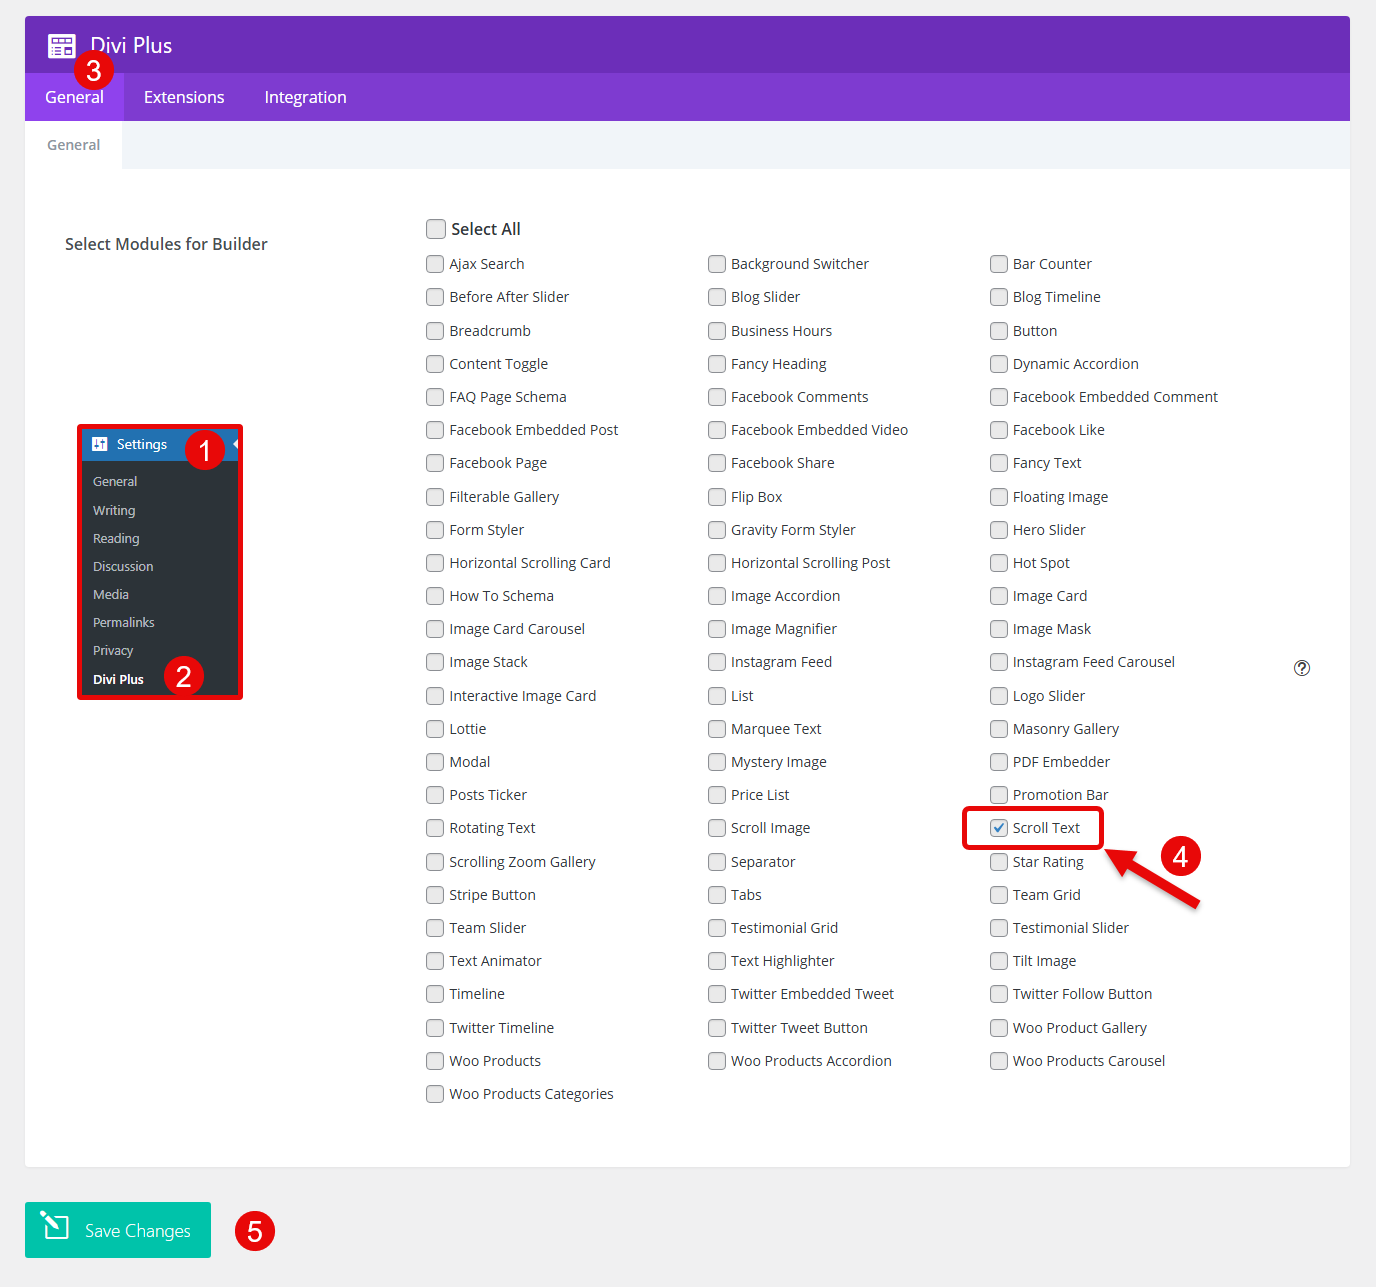Check the Bar Counter module

pos(999,264)
